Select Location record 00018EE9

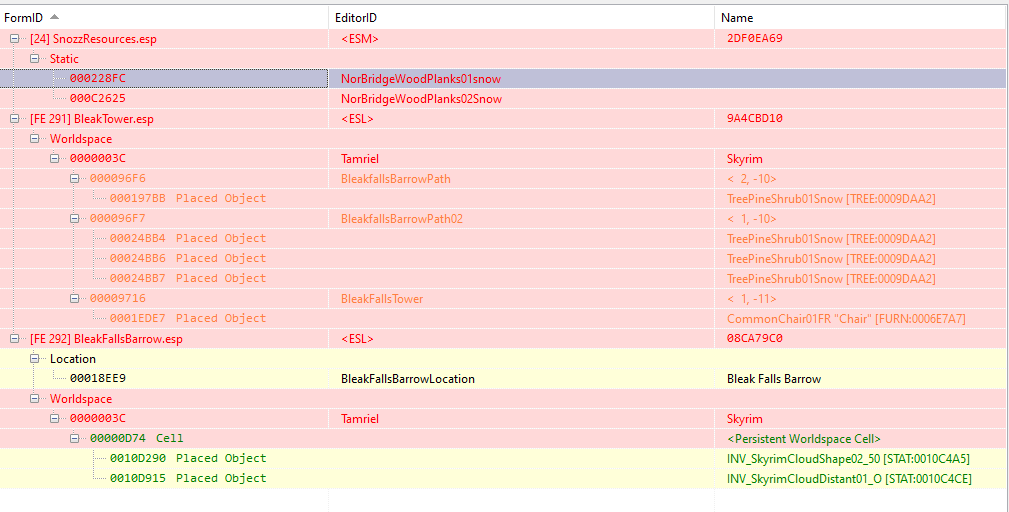click(98, 378)
